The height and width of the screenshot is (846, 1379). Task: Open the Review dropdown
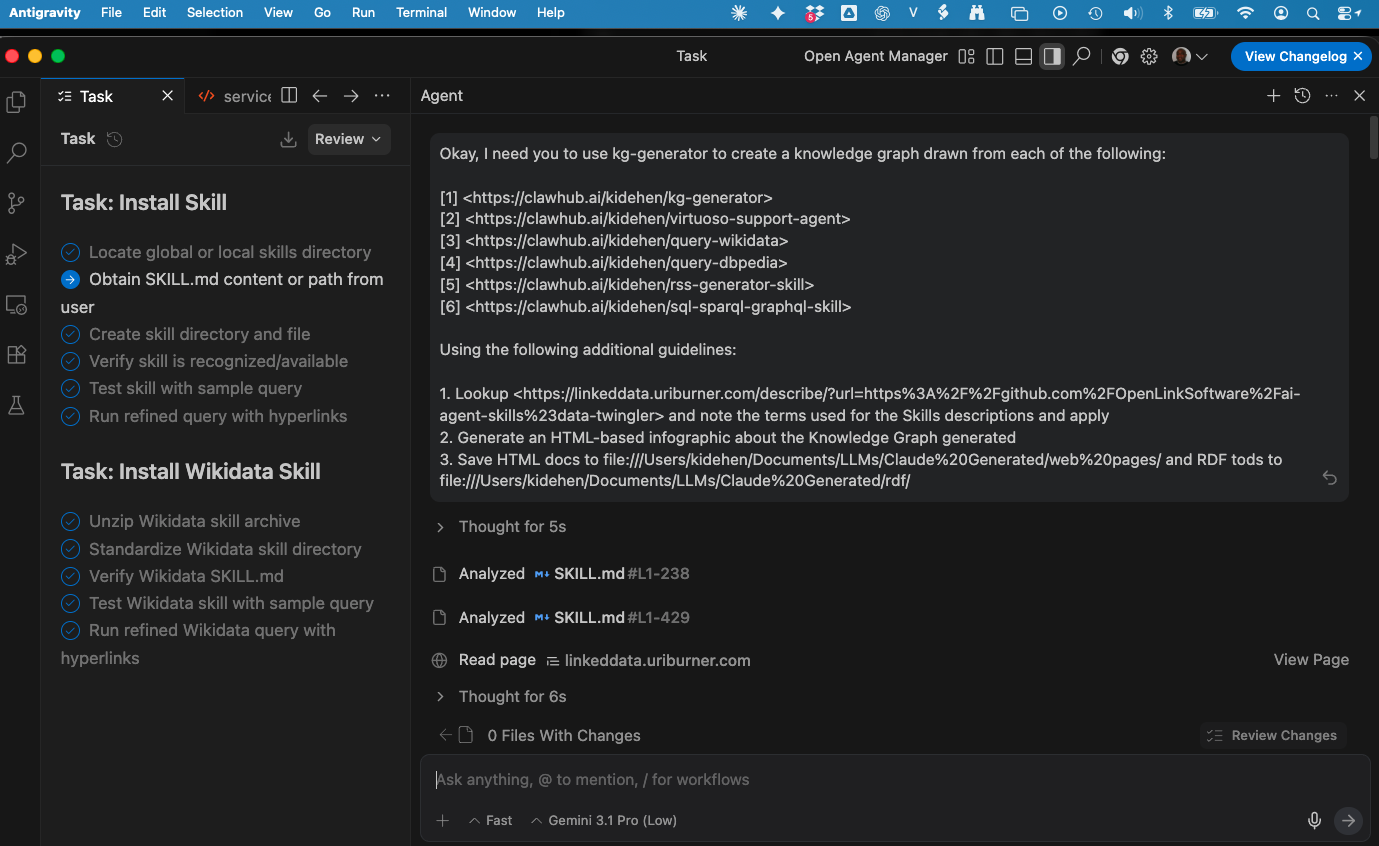pos(348,139)
